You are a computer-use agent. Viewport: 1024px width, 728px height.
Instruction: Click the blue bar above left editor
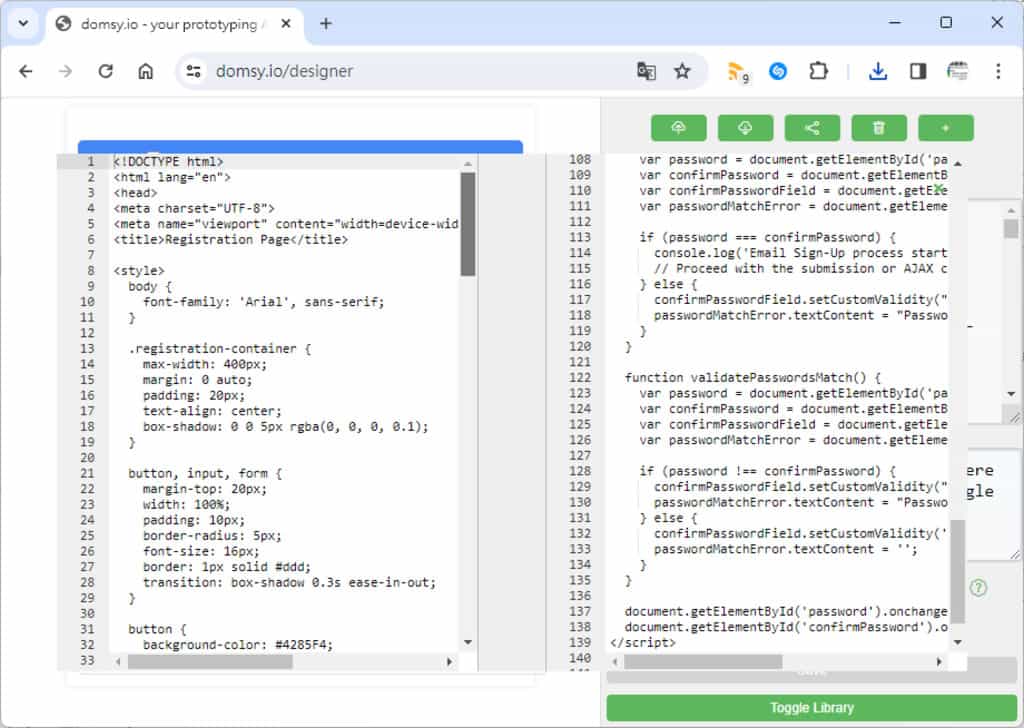tap(300, 147)
